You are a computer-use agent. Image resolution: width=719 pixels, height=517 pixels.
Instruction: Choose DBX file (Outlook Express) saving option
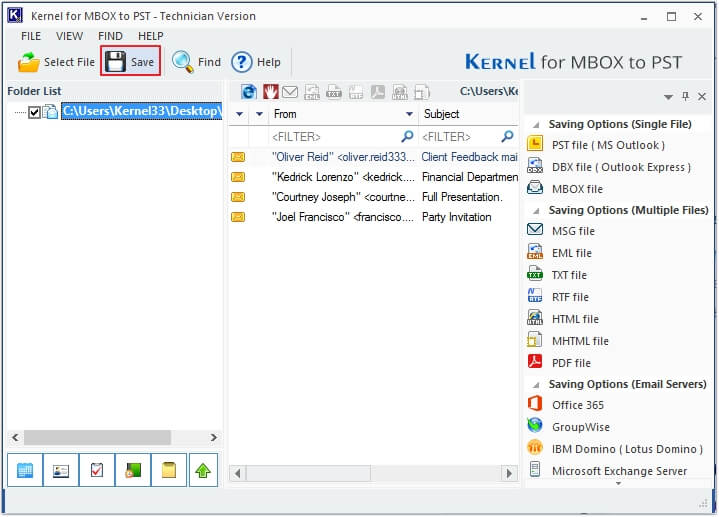(609, 167)
